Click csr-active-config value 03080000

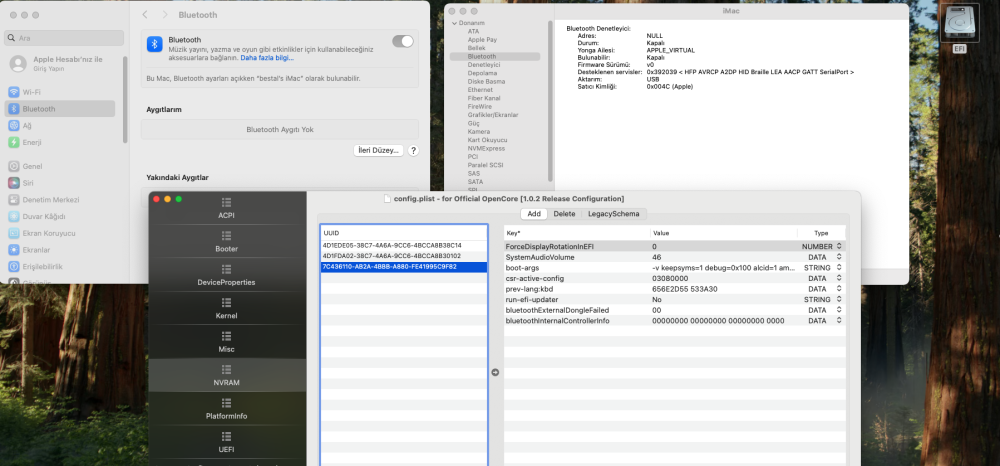point(670,279)
